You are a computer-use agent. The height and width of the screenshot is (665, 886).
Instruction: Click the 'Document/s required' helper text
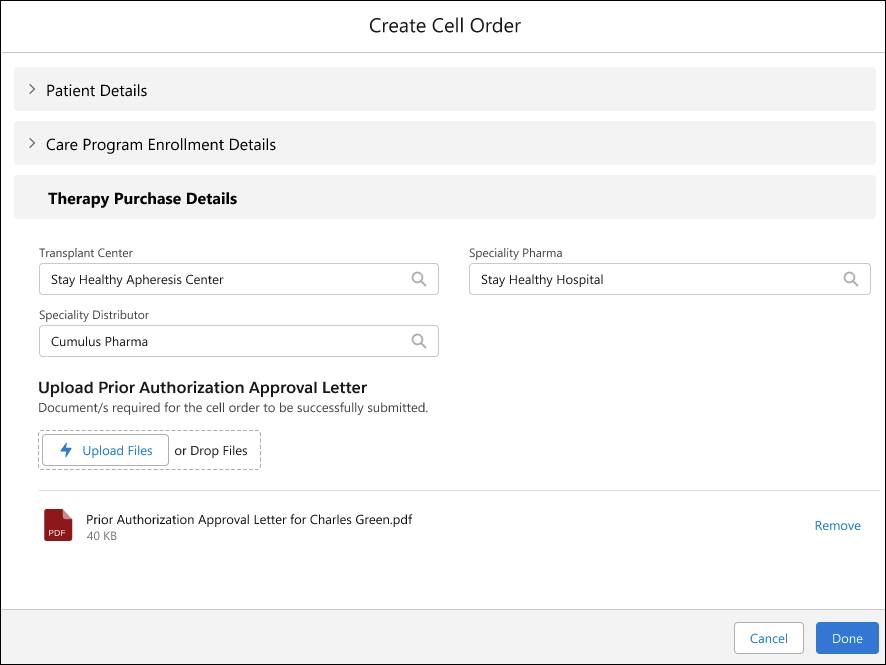[x=233, y=407]
